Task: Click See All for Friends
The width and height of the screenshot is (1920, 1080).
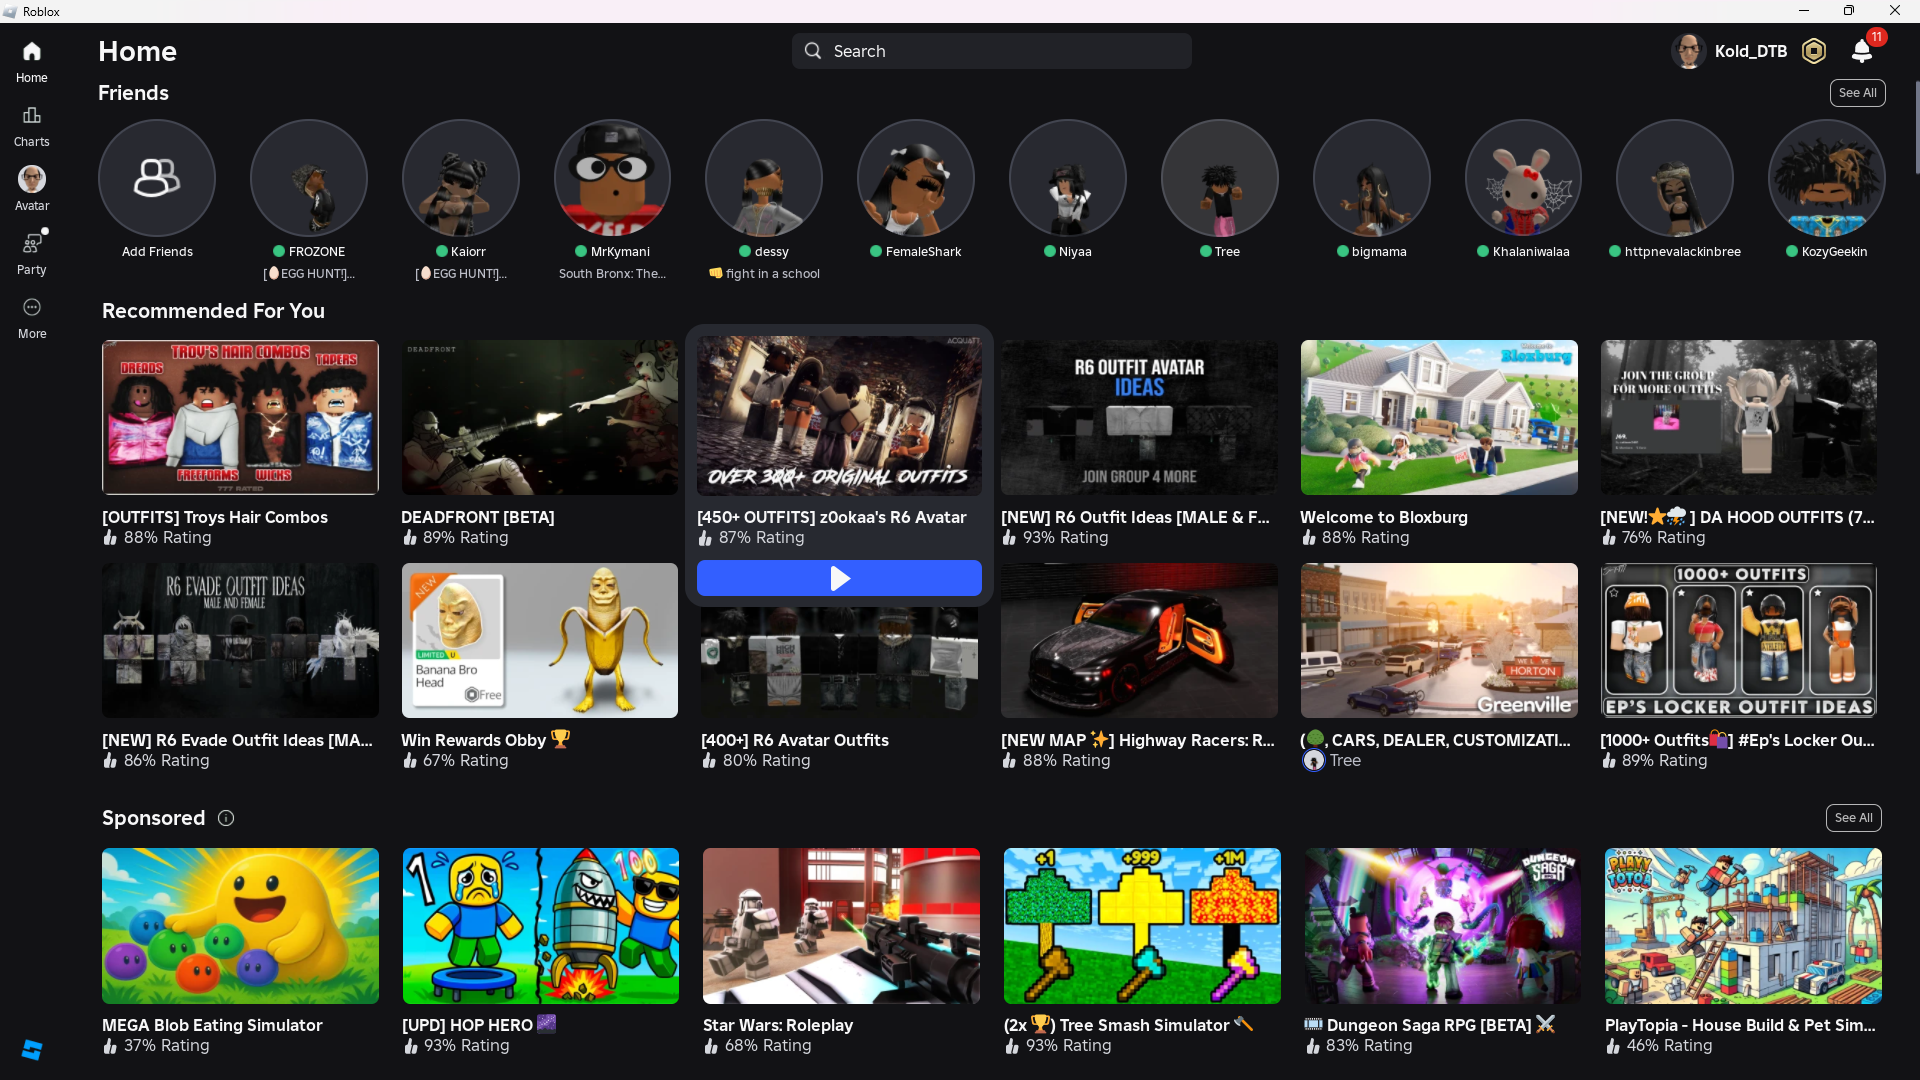Action: (1858, 93)
